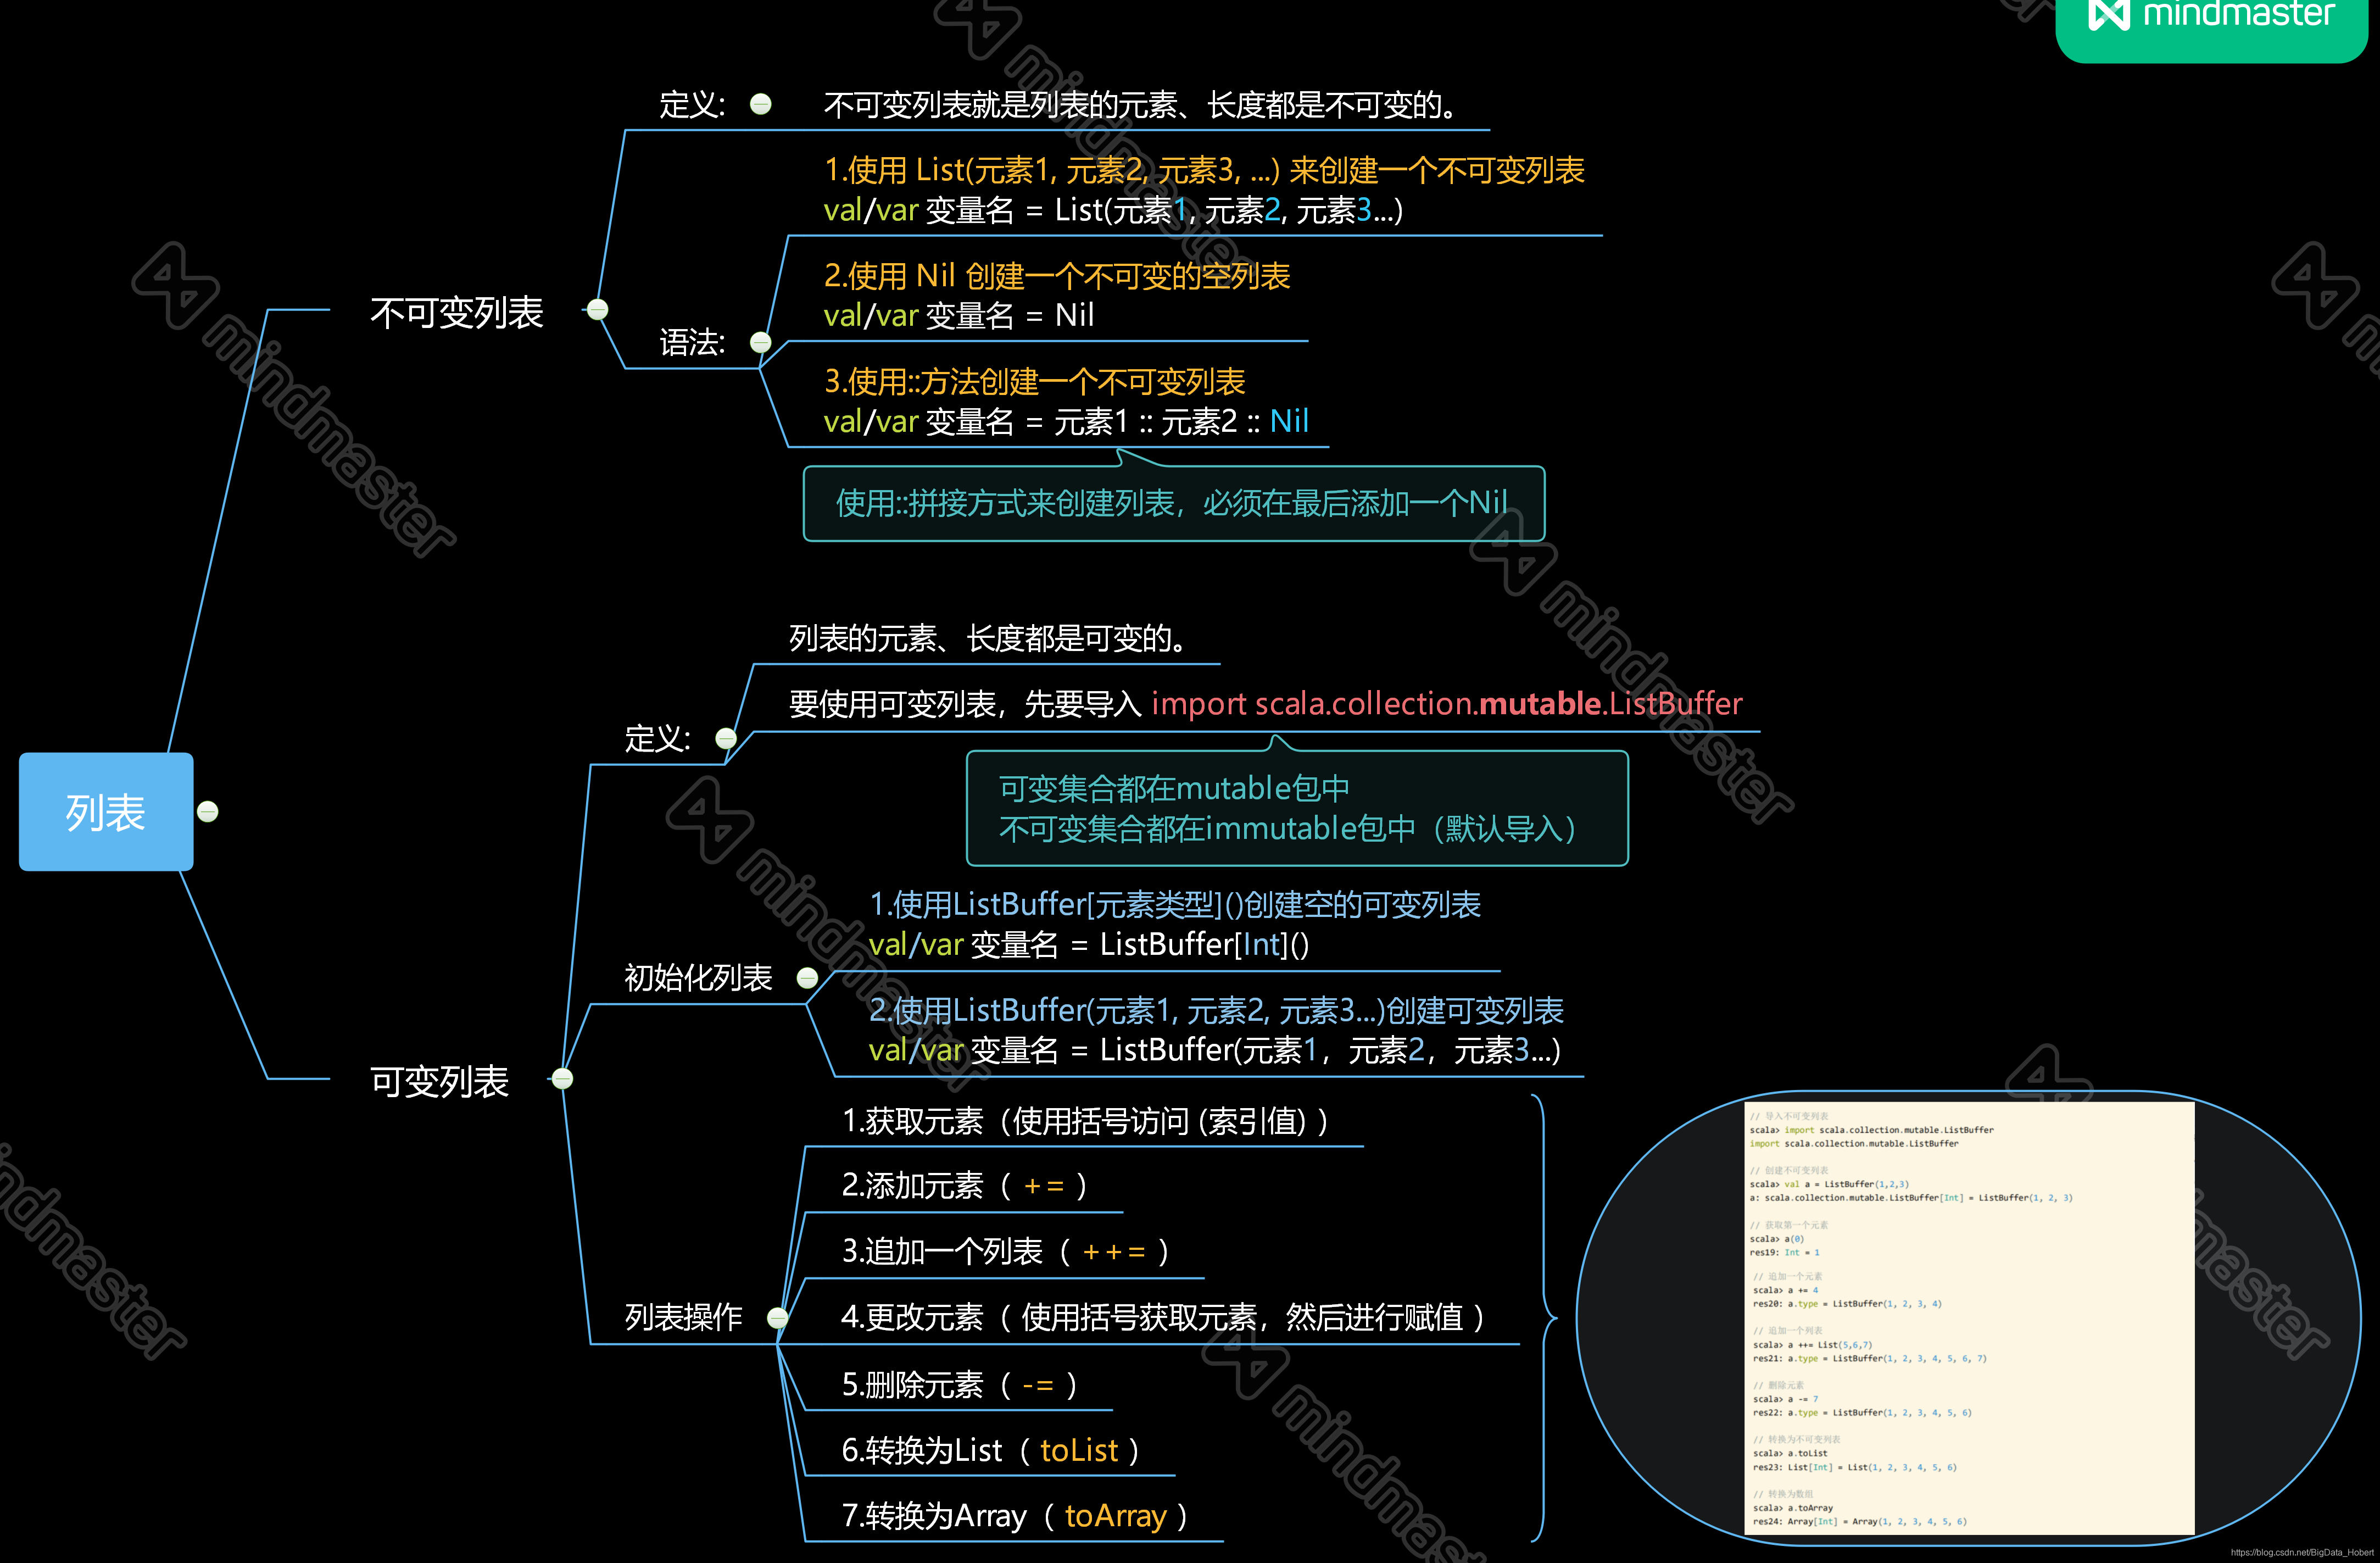Viewport: 2380px width, 1563px height.
Task: Collapse the root 列表 node toggle
Action: pos(208,811)
